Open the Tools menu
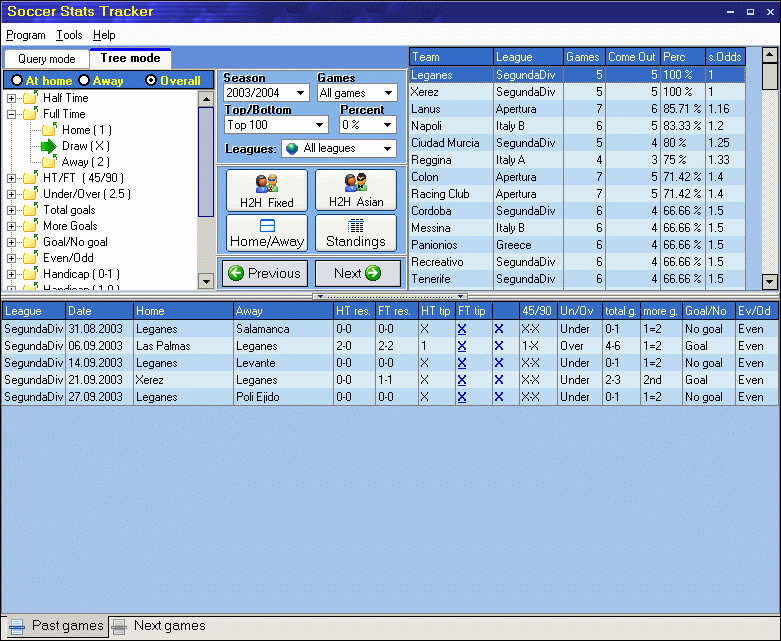This screenshot has height=641, width=781. coord(69,35)
